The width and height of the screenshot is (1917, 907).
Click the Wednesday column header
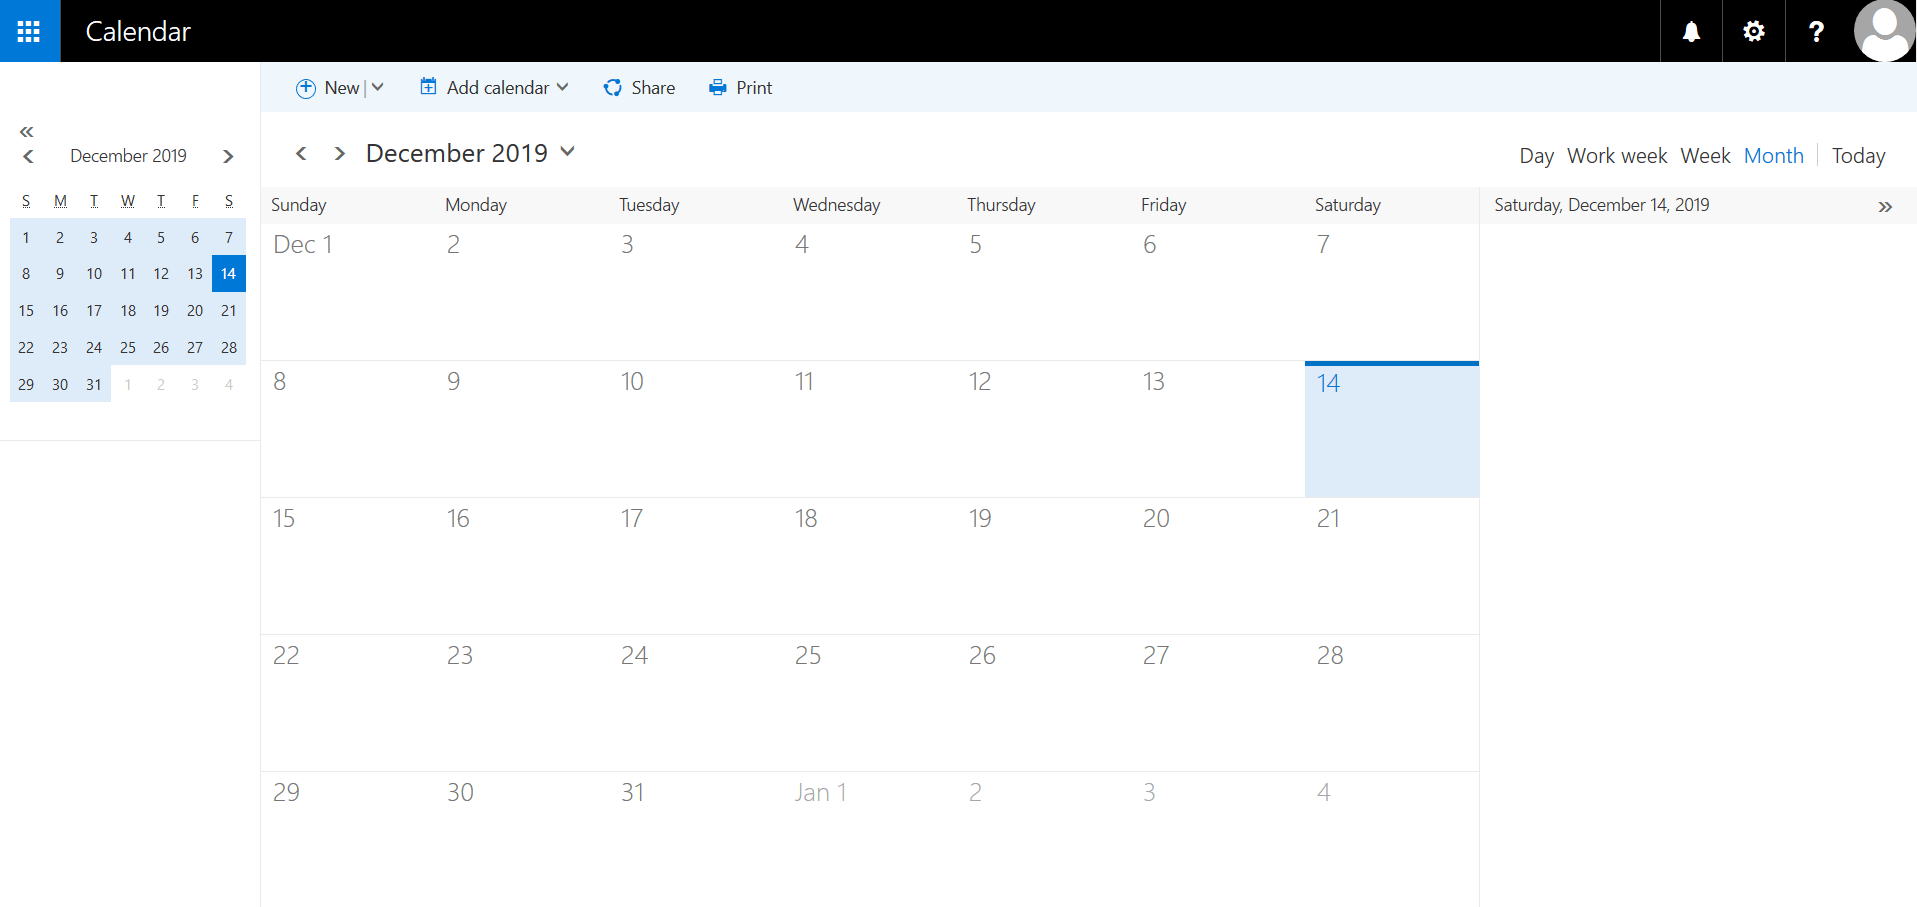click(x=837, y=205)
